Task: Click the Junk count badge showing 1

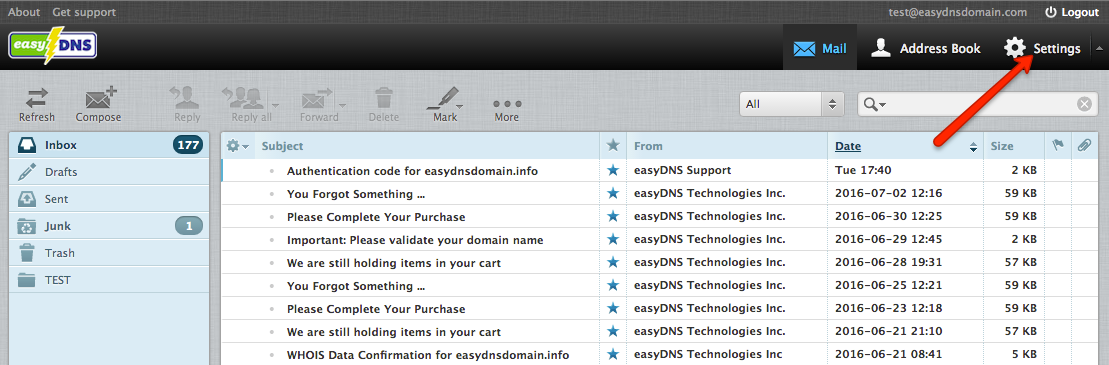Action: [x=189, y=226]
